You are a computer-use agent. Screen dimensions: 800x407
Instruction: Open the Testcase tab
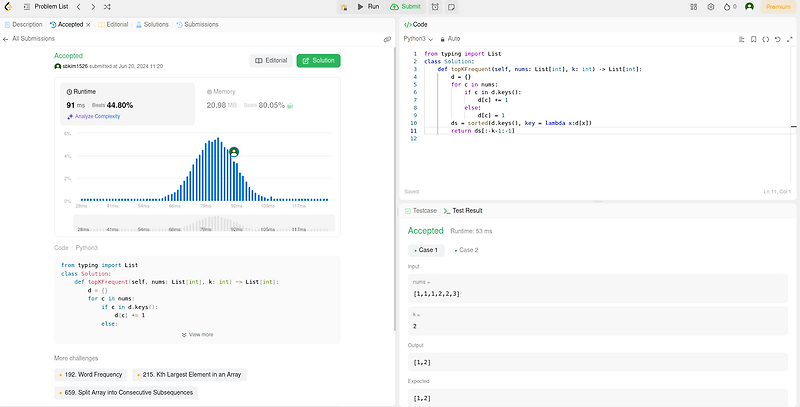[x=421, y=211]
